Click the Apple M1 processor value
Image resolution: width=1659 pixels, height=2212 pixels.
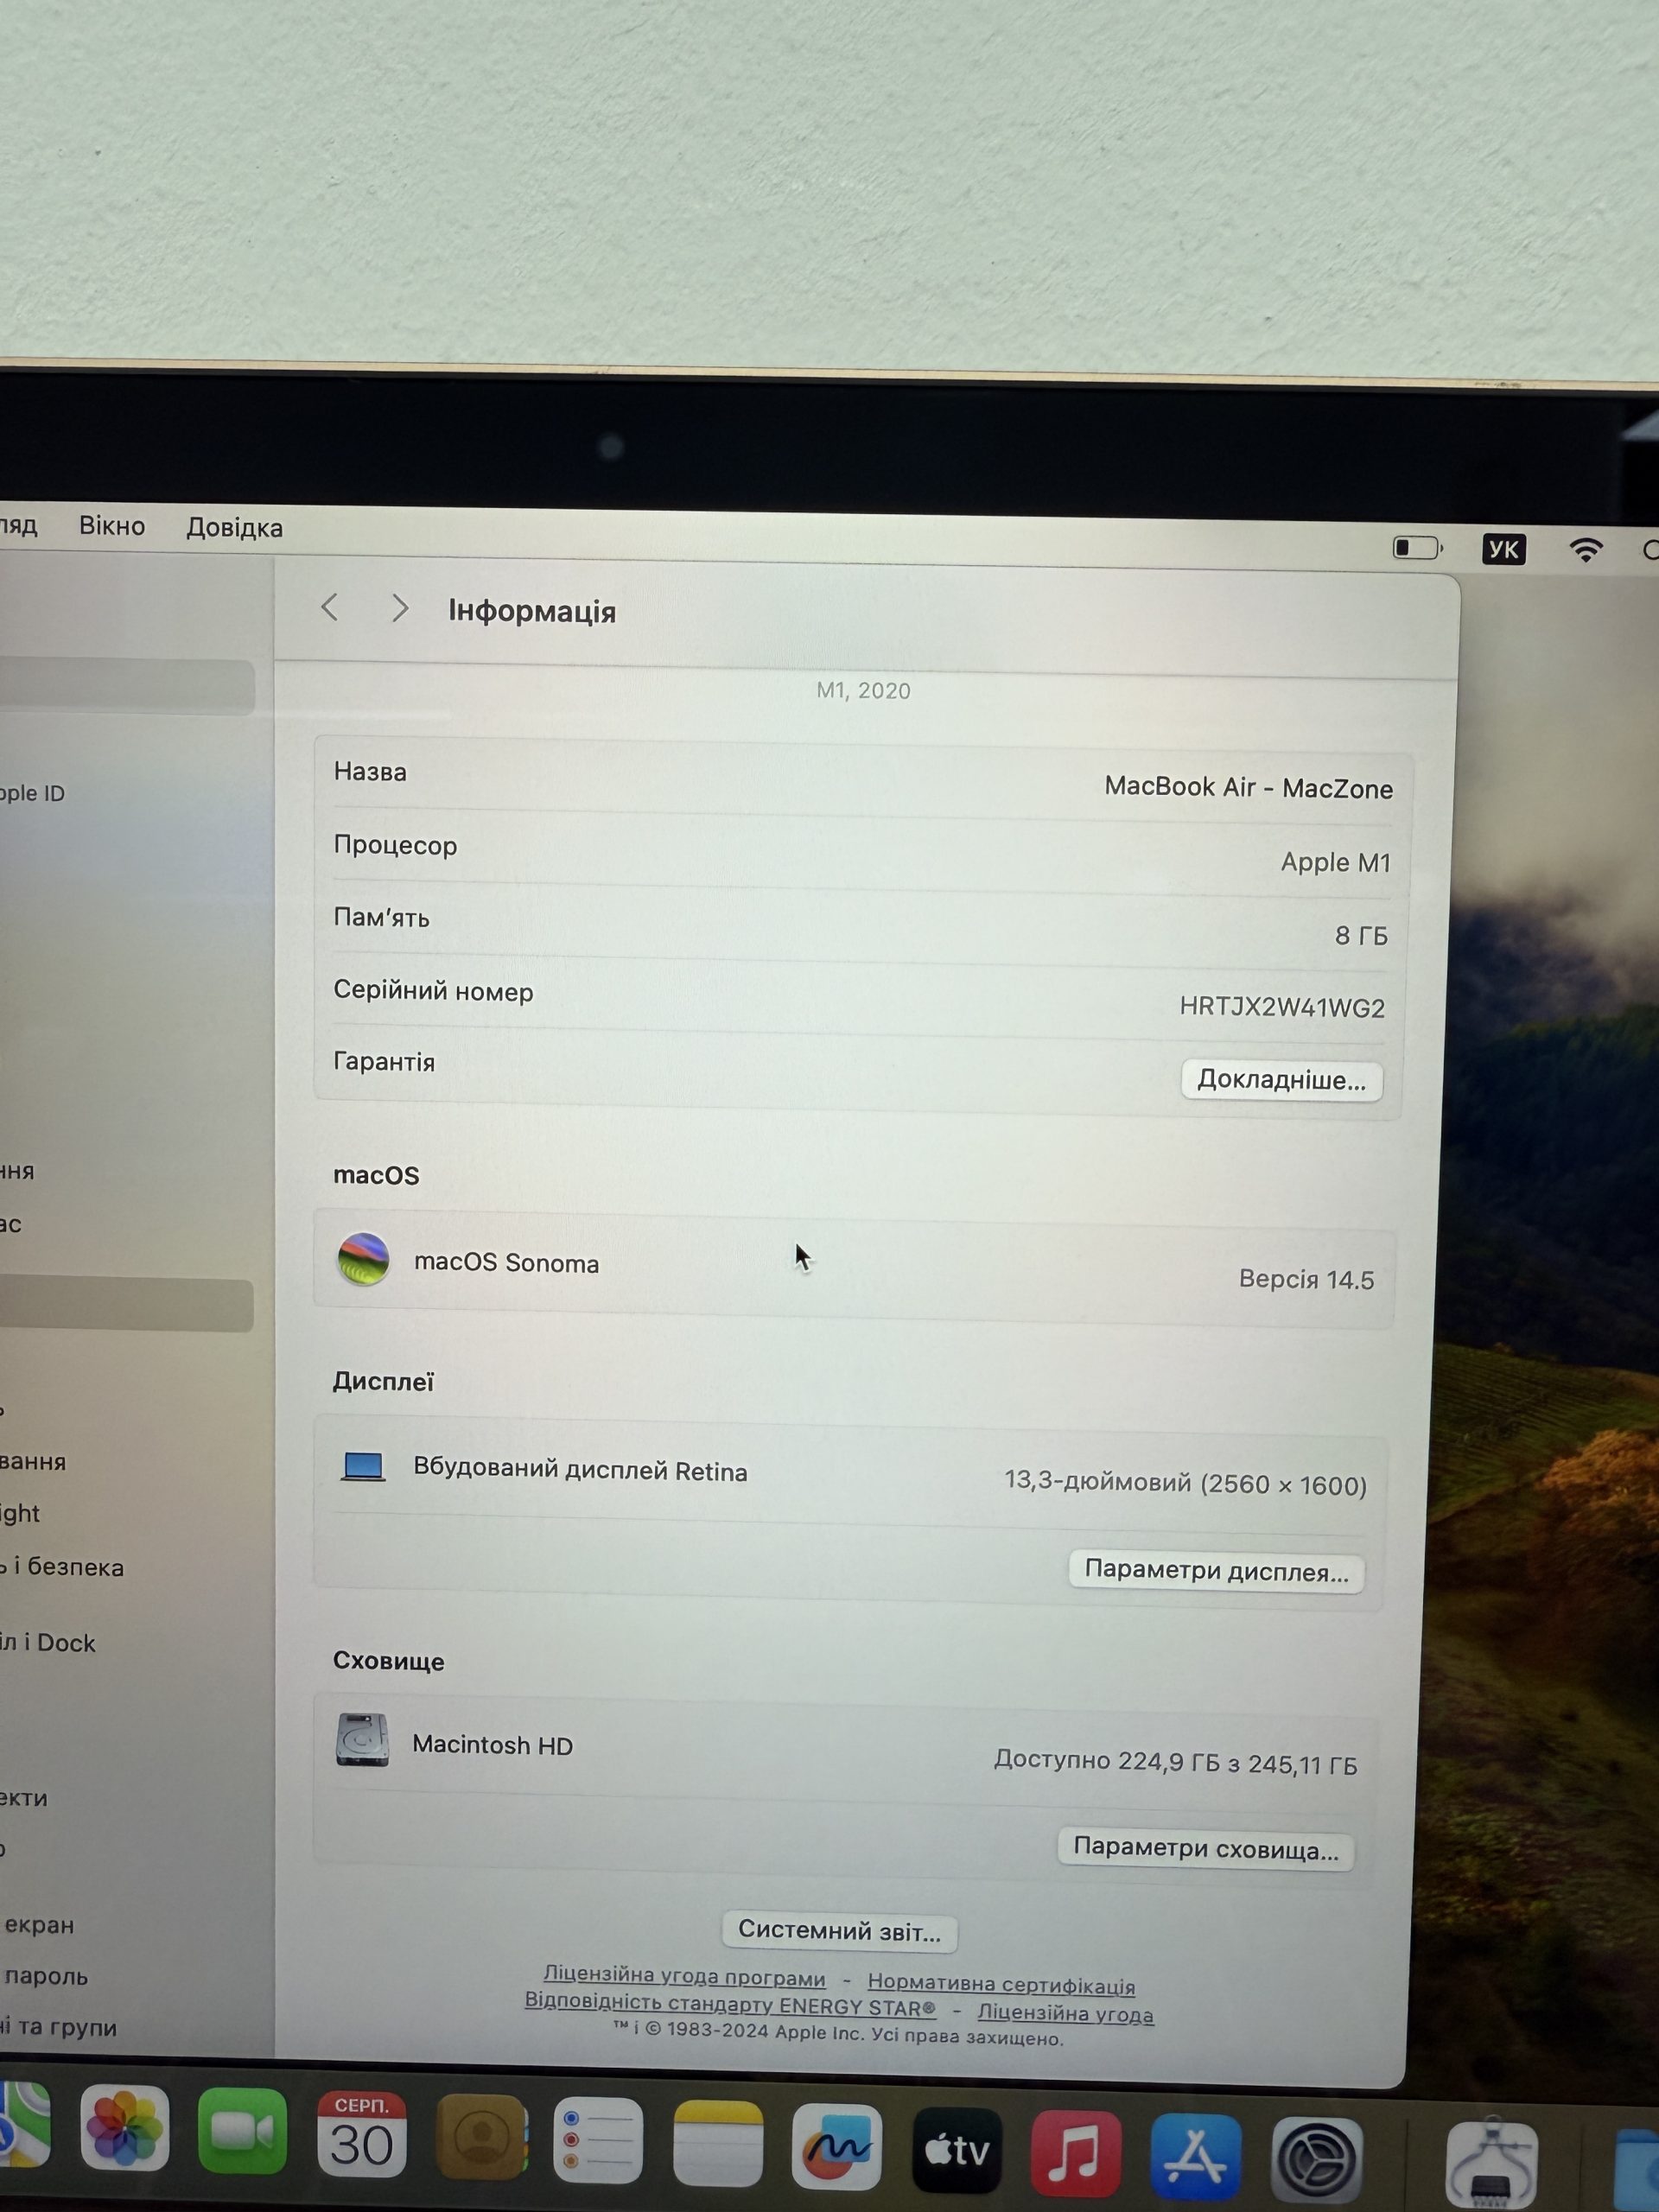[x=1335, y=861]
